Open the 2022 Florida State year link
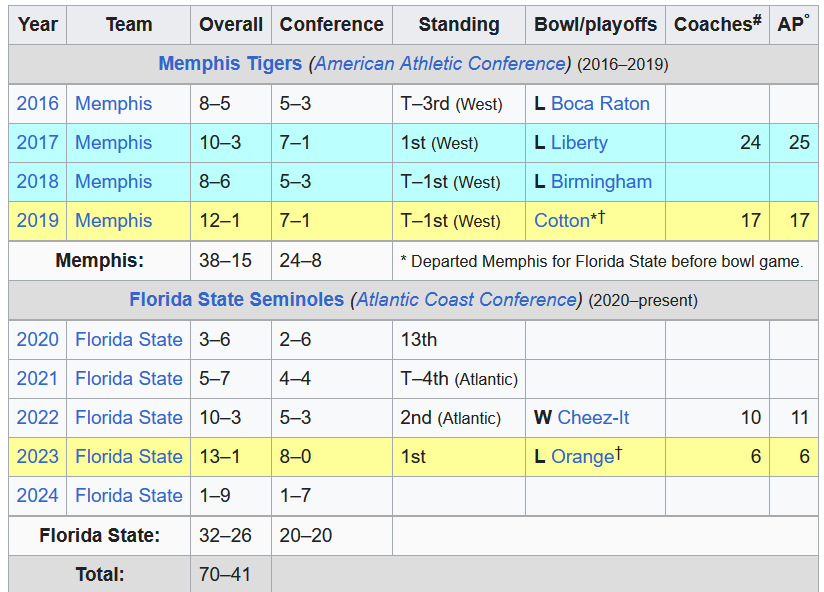This screenshot has width=824, height=592. point(38,418)
